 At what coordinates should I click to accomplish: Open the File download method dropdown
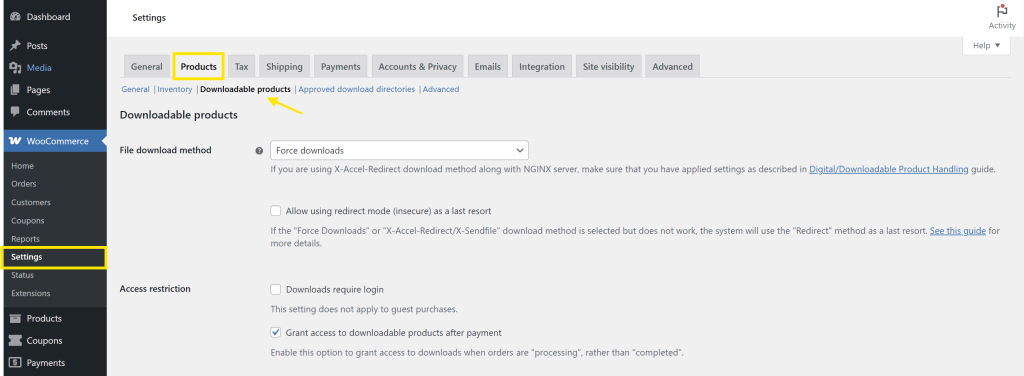[x=399, y=150]
